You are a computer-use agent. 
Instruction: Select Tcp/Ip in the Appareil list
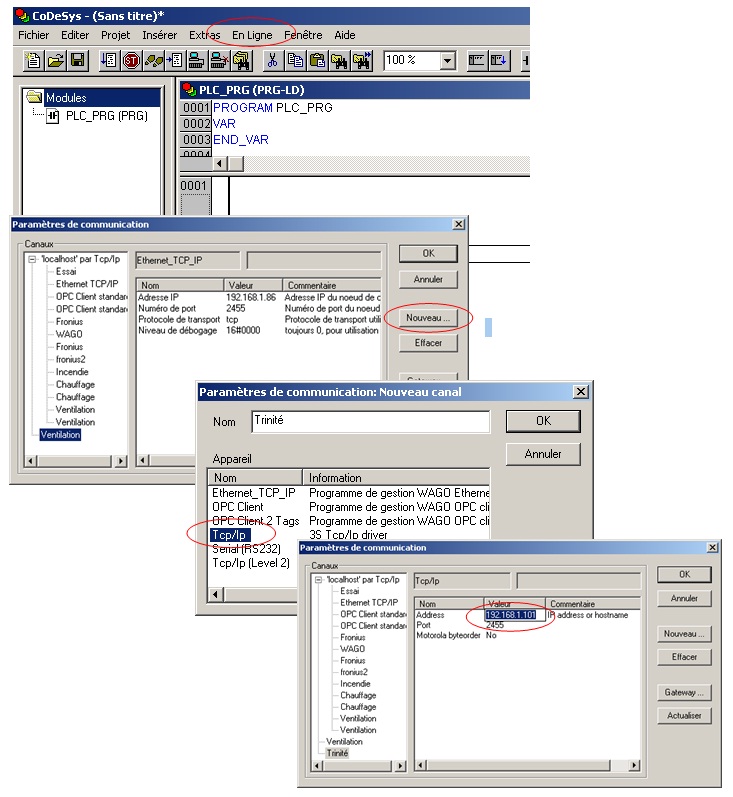[x=229, y=535]
